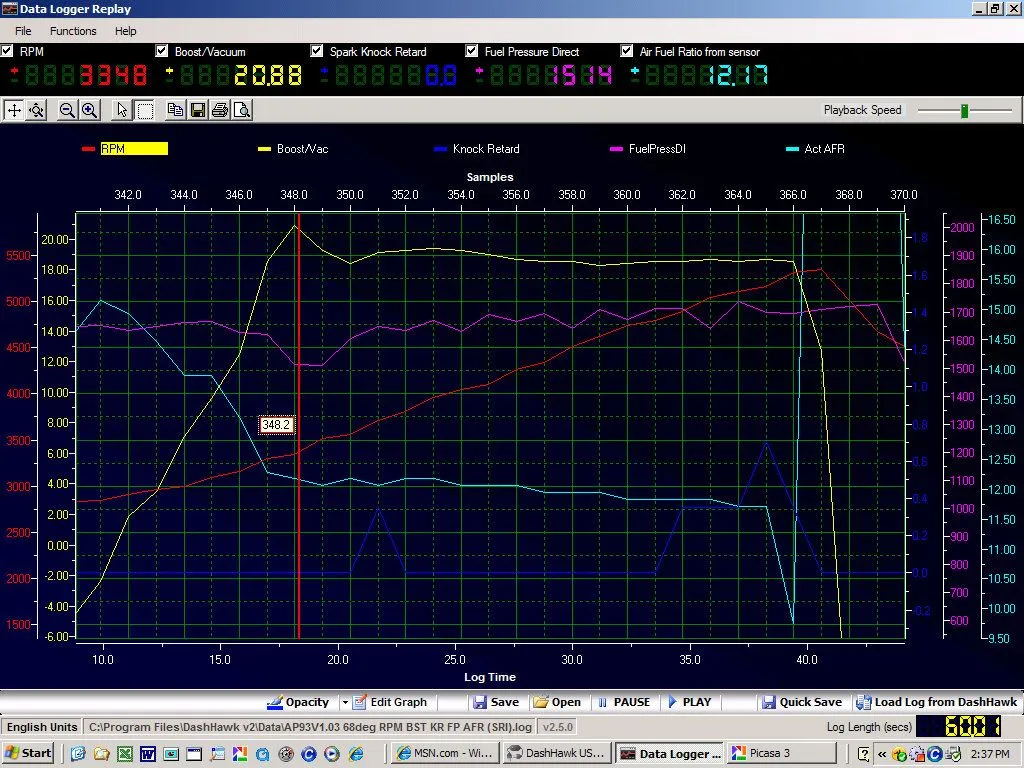Open the Functions menu
Screen dimensions: 1024x768
[73, 31]
